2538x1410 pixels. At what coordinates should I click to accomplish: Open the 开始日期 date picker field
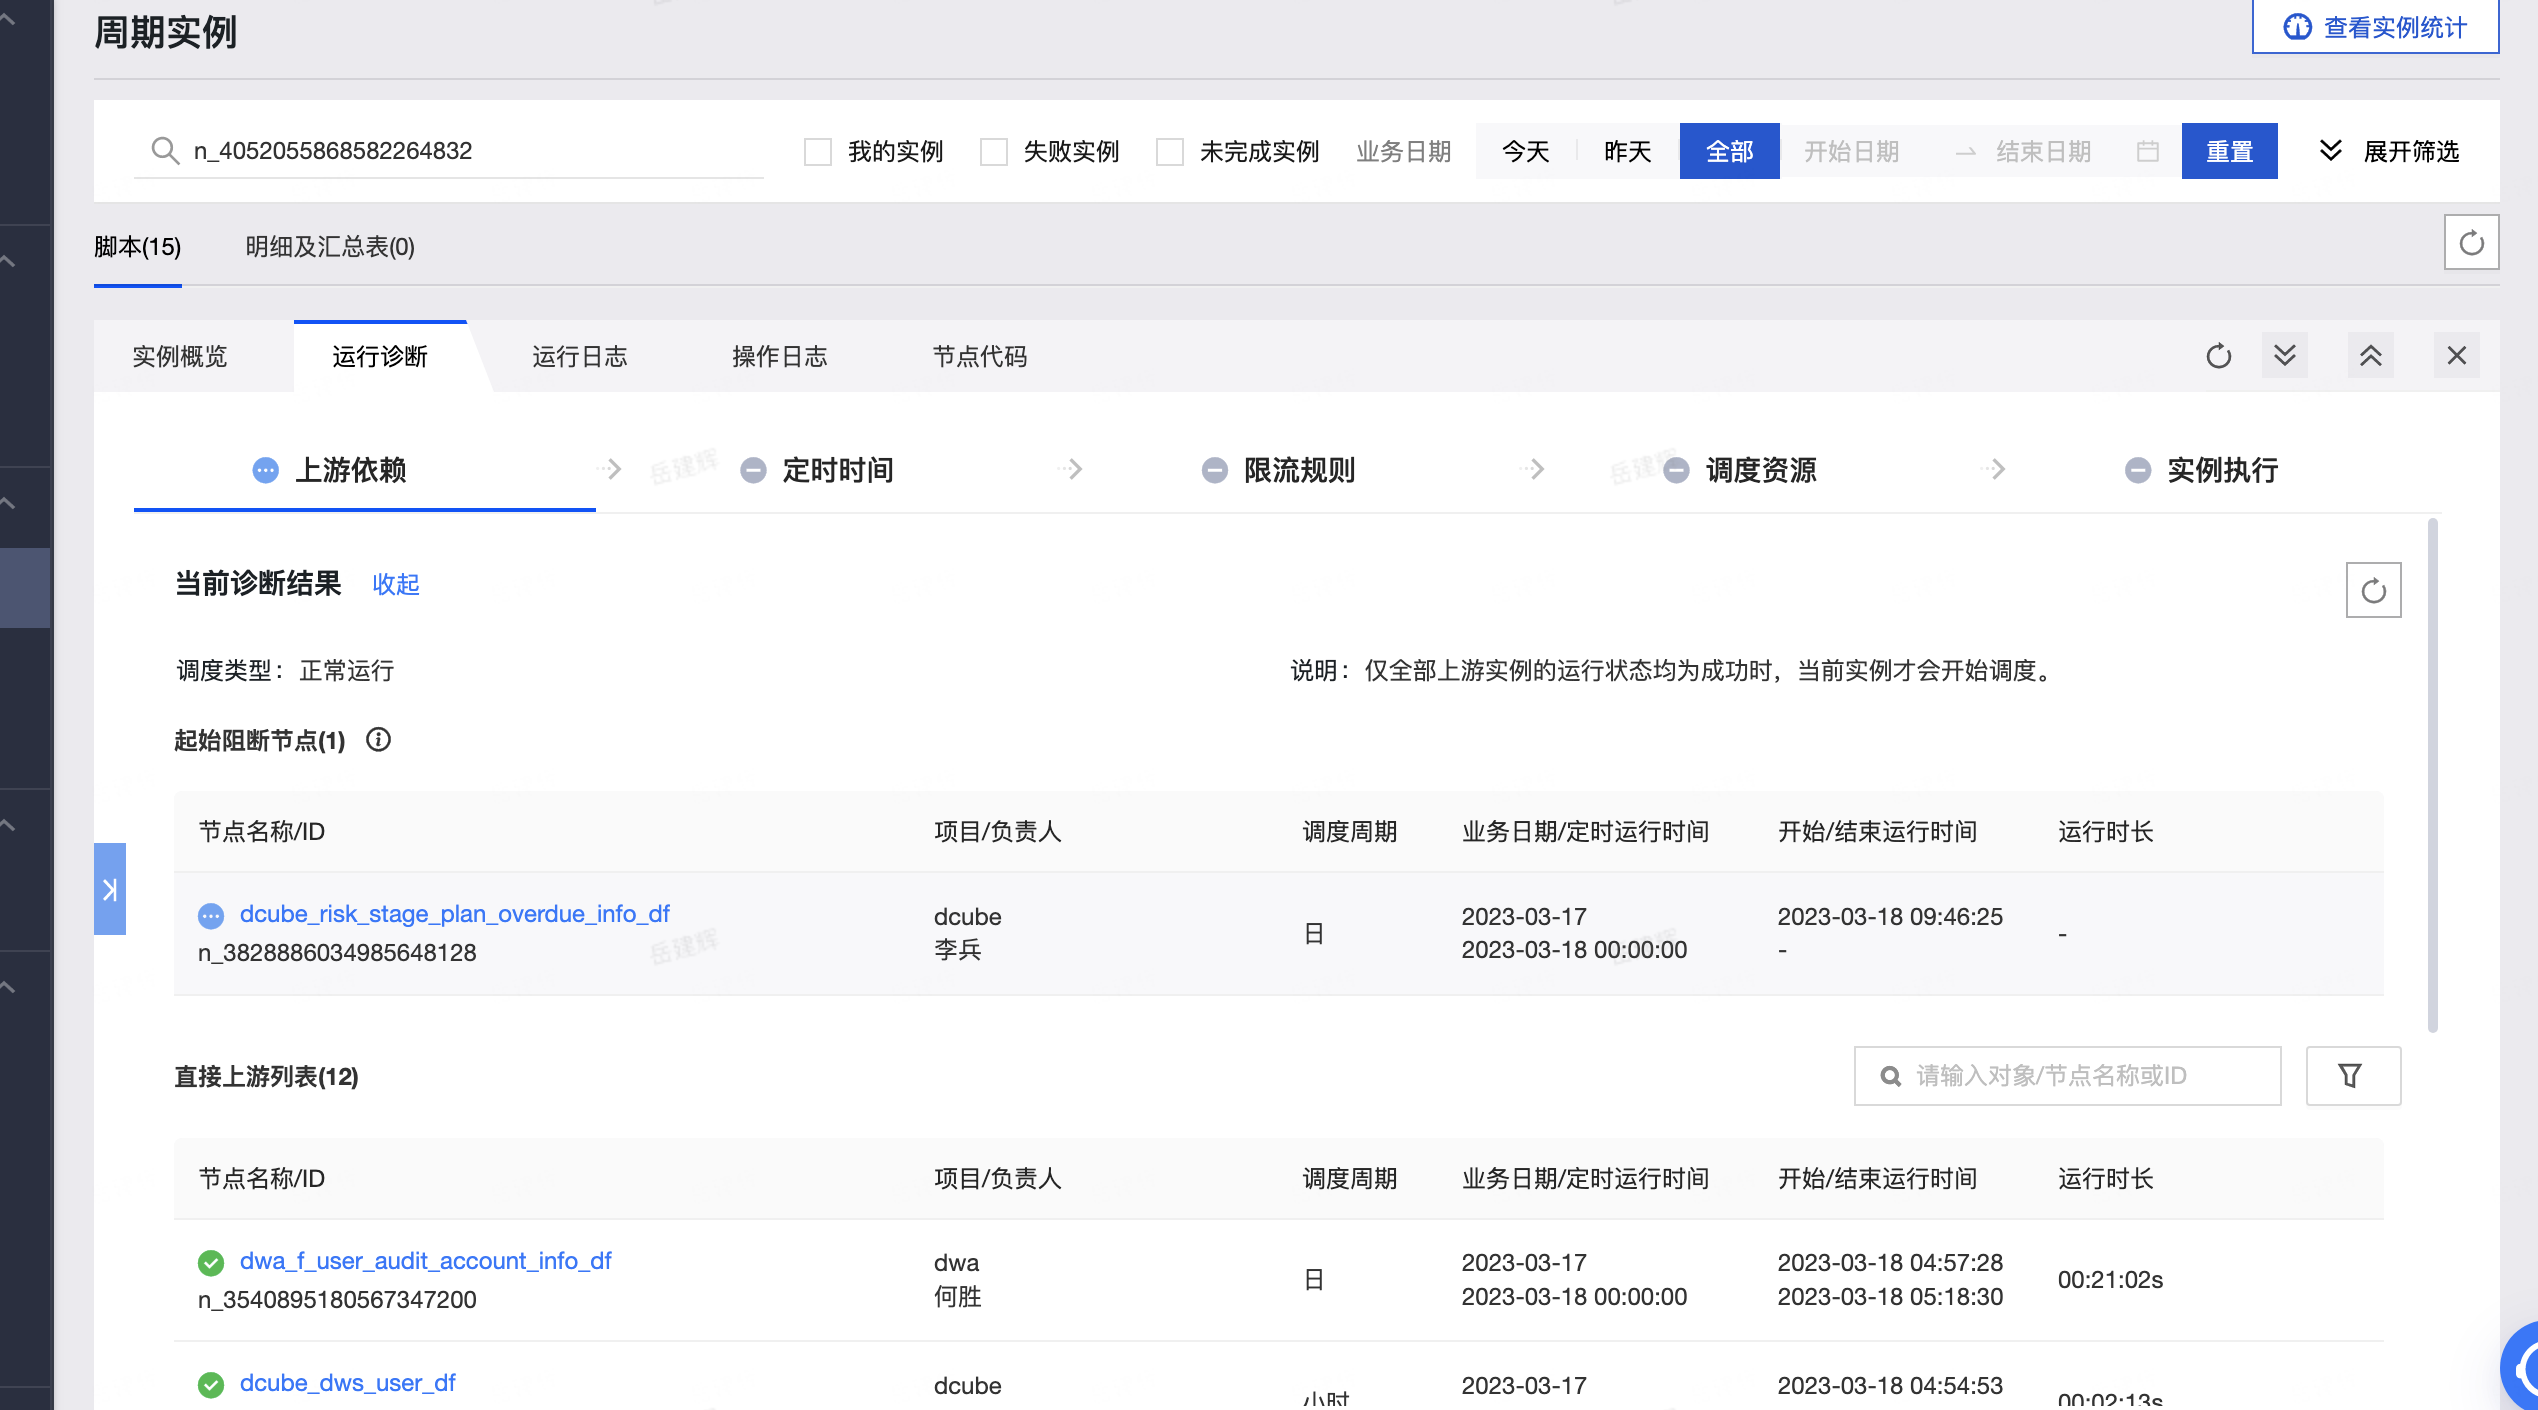[x=1852, y=151]
